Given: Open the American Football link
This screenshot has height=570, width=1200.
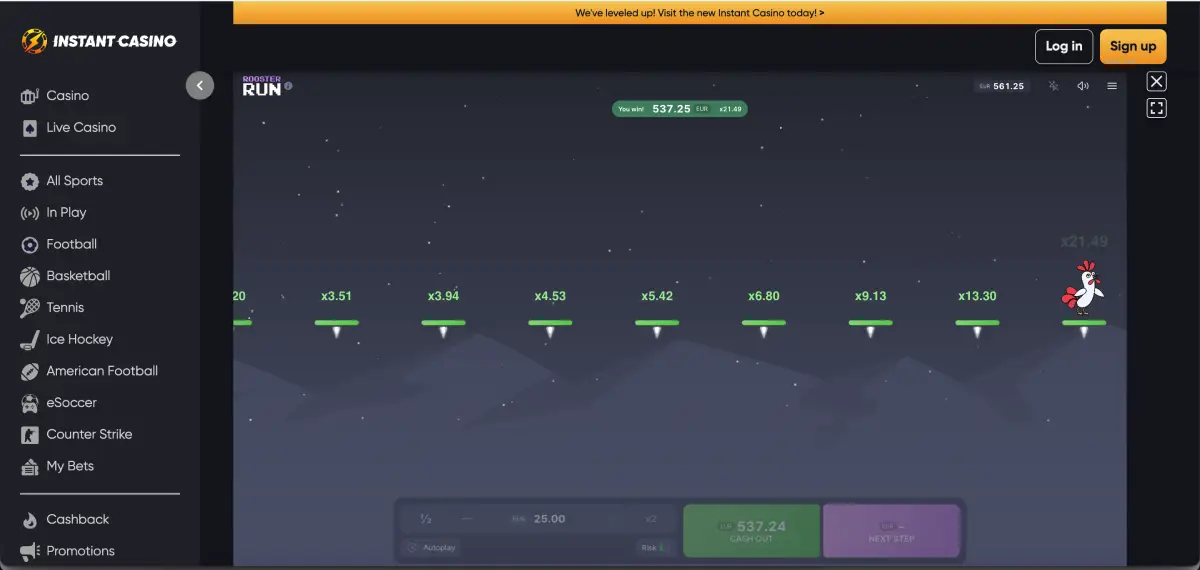Looking at the screenshot, I should pyautogui.click(x=102, y=371).
